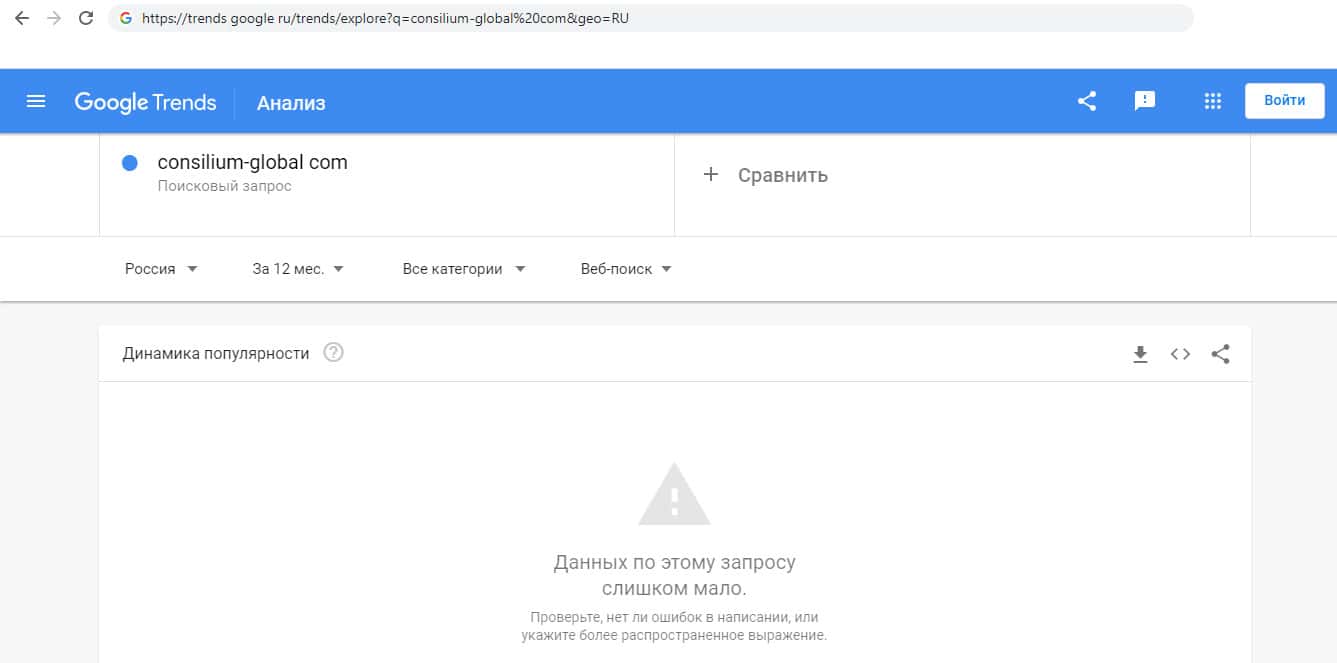Download the popularity chart data as CSV
This screenshot has height=663, width=1337.
pyautogui.click(x=1140, y=354)
